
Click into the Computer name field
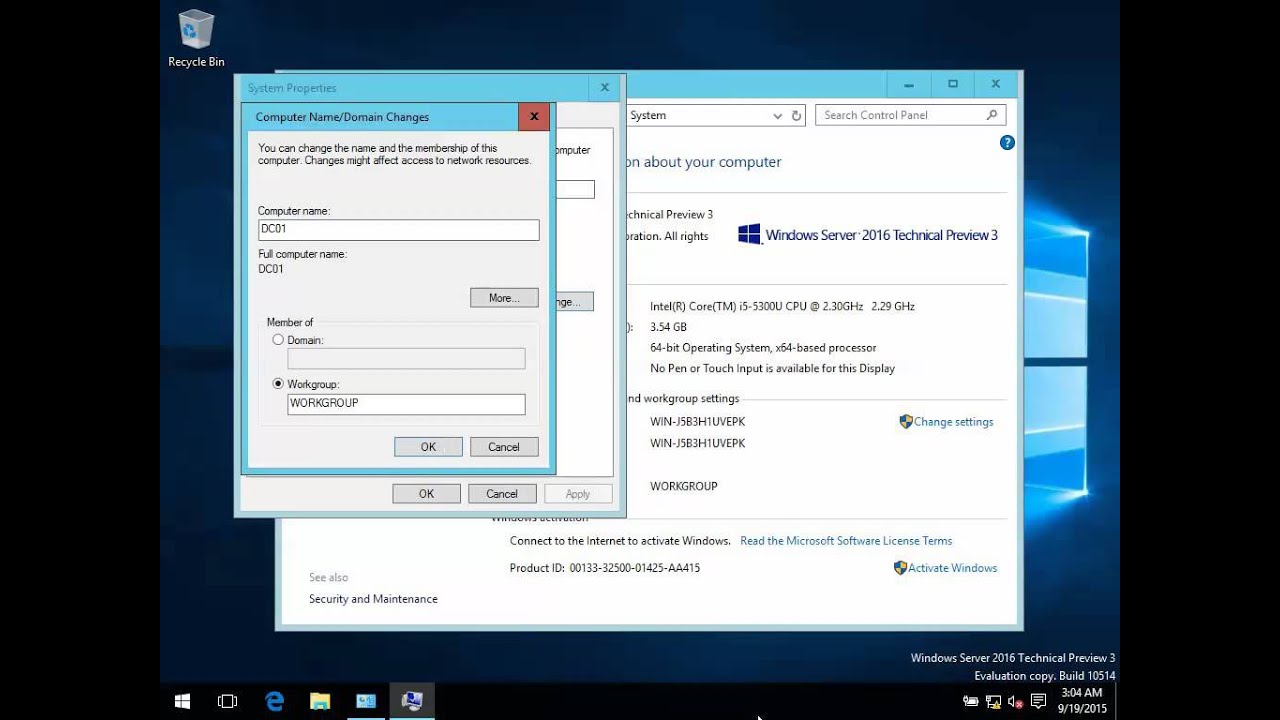(x=398, y=230)
